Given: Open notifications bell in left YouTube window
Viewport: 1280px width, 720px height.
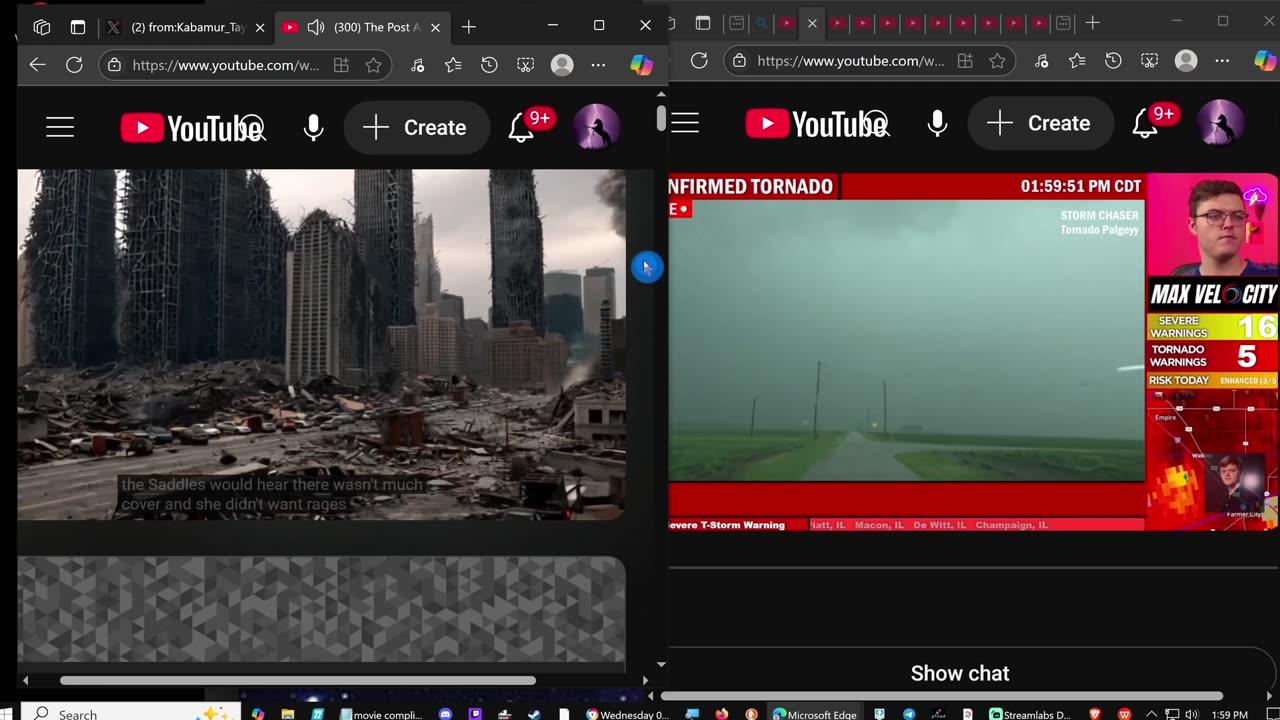Looking at the screenshot, I should pyautogui.click(x=522, y=128).
